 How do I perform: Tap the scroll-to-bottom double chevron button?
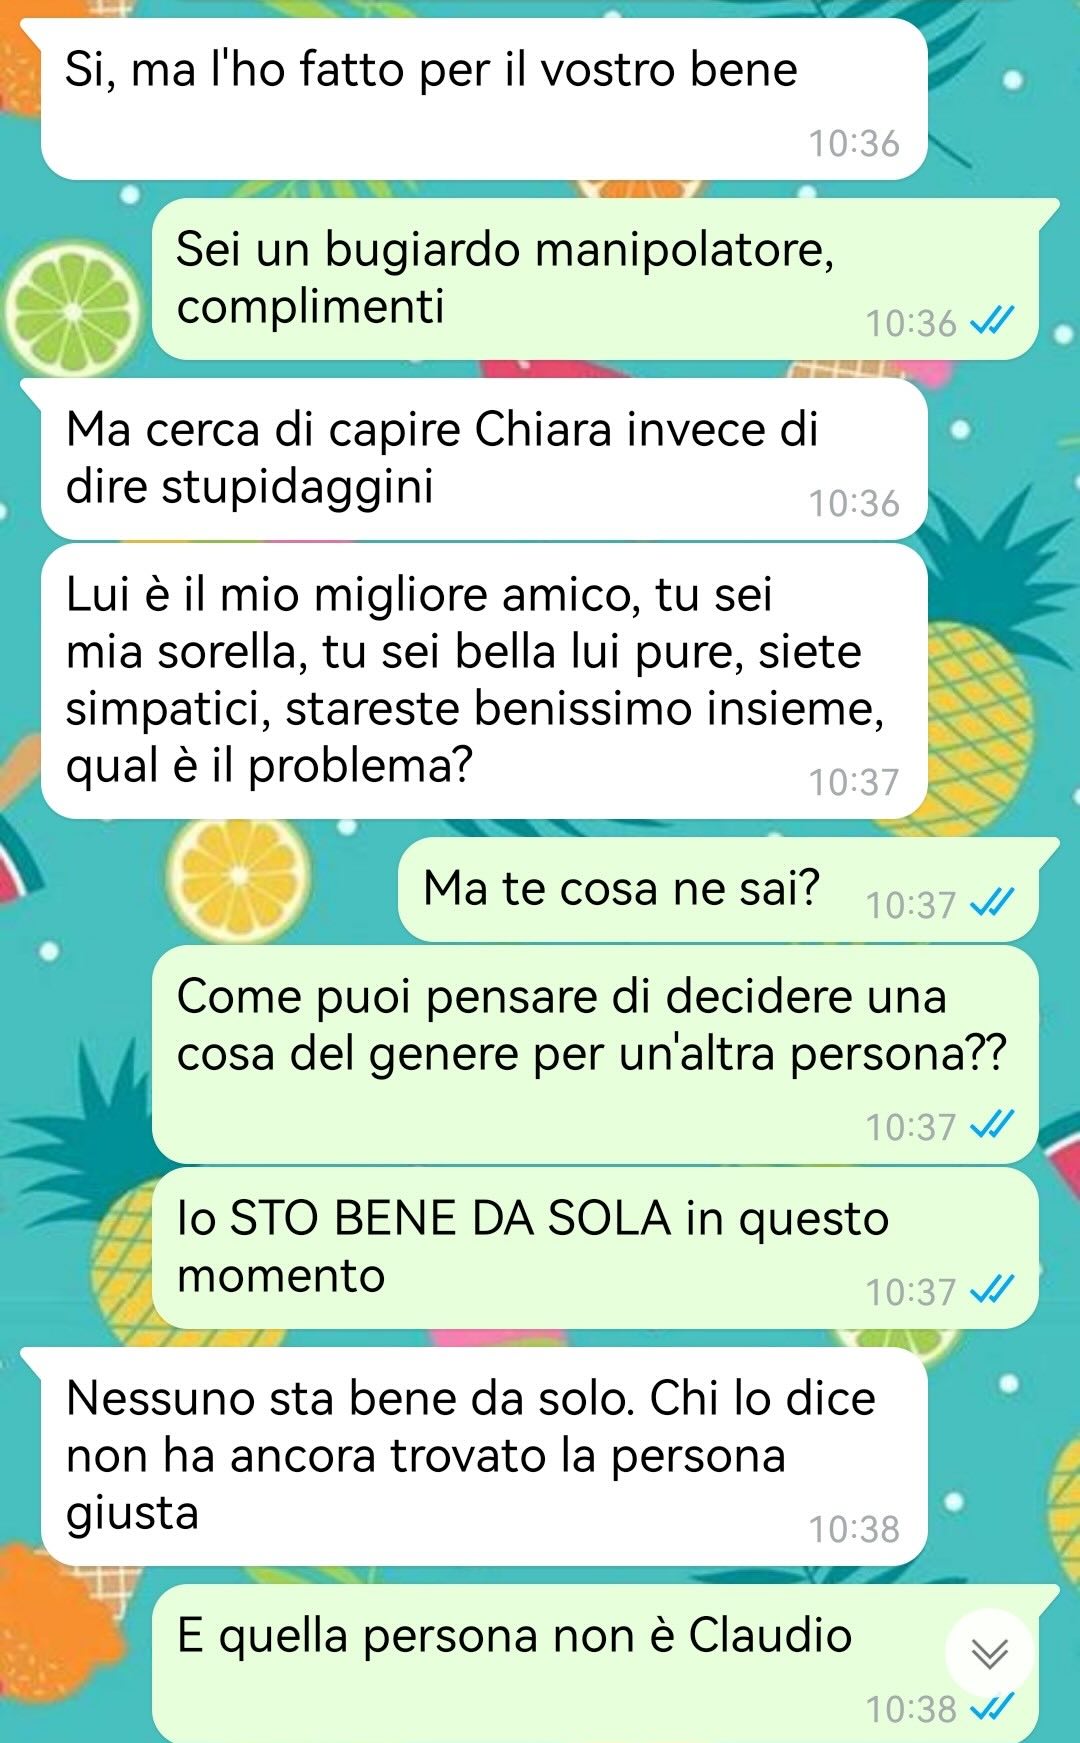tap(989, 1654)
